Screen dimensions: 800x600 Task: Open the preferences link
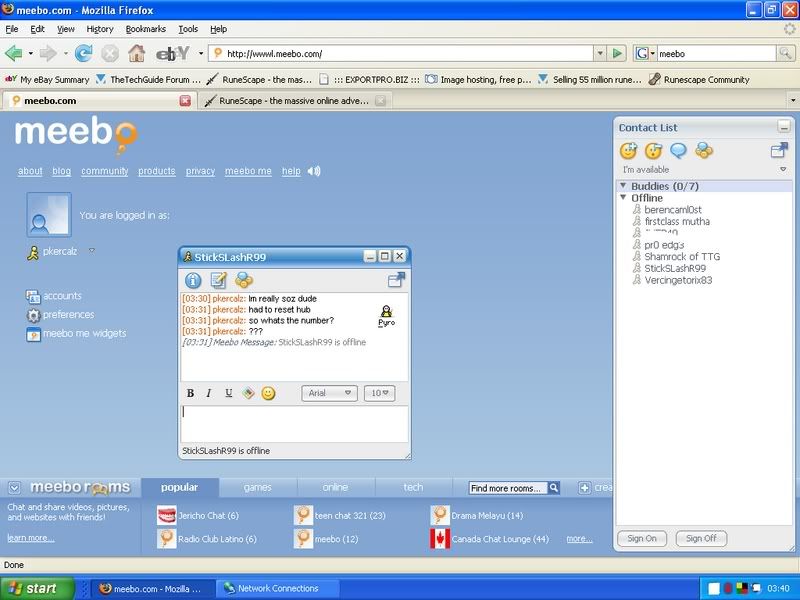pos(68,314)
